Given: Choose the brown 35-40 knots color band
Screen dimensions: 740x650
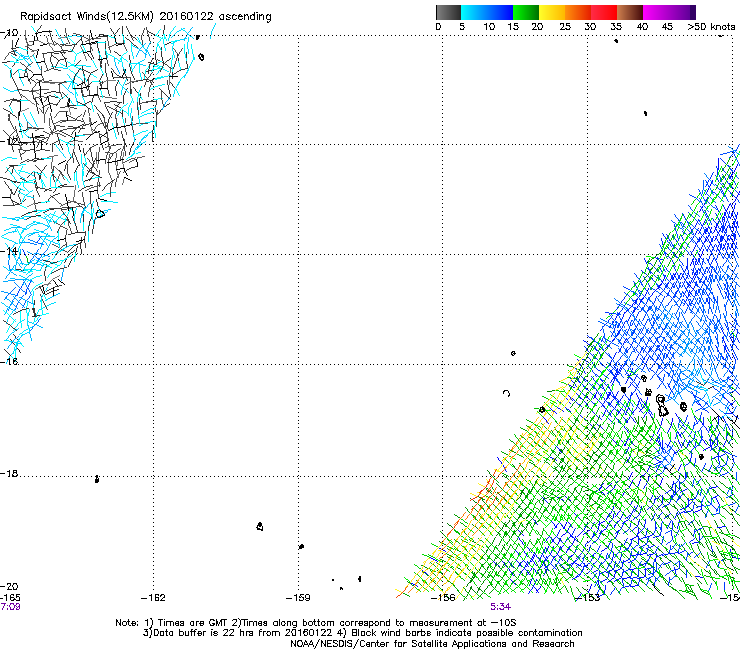Looking at the screenshot, I should click(x=630, y=12).
